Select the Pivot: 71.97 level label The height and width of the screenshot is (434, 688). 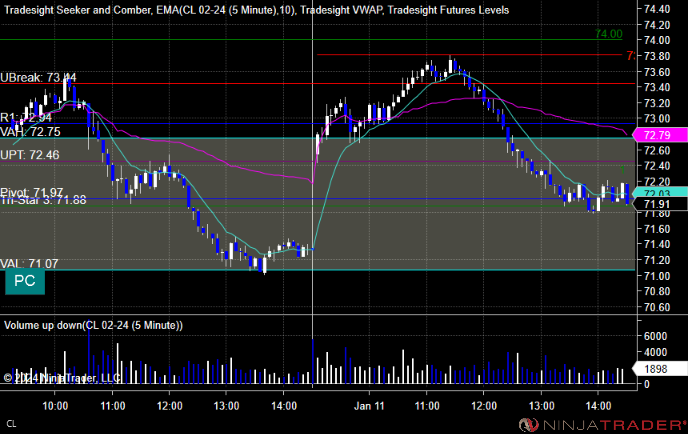coord(32,192)
